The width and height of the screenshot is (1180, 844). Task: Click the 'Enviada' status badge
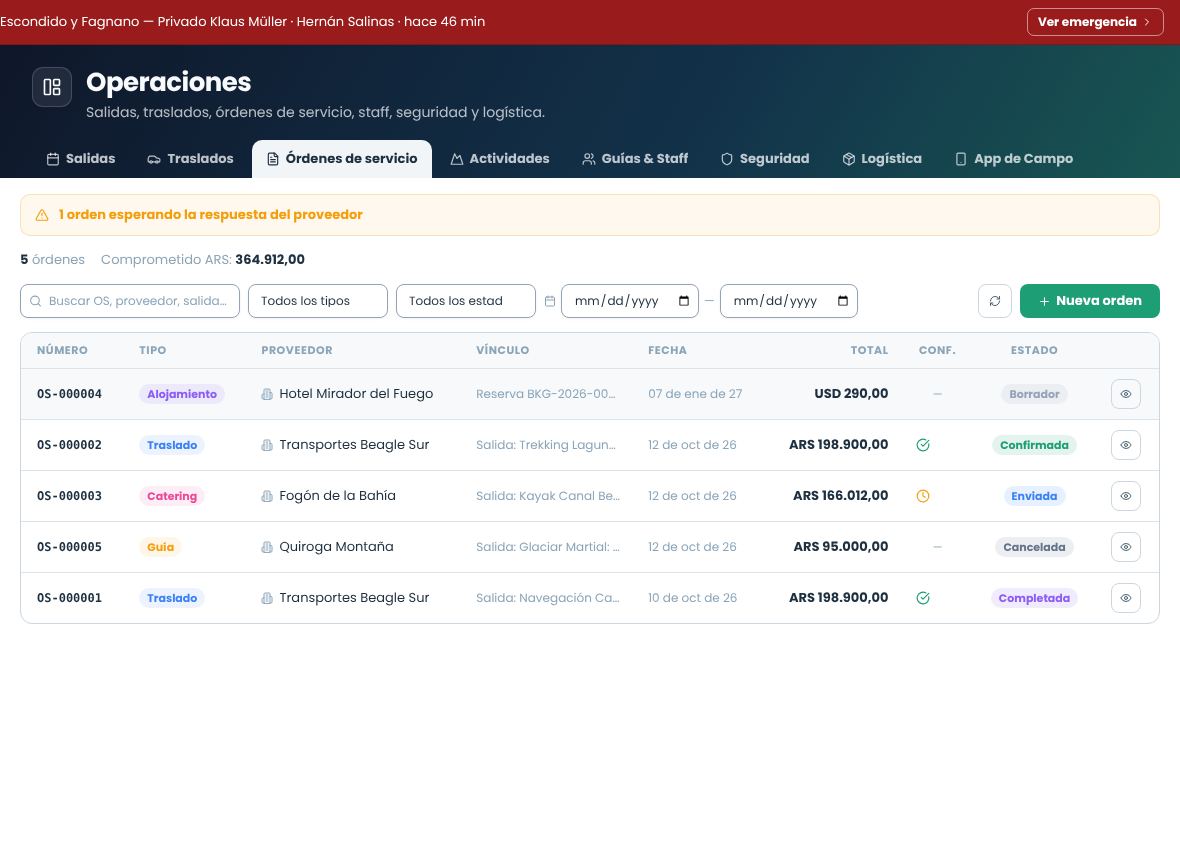point(1034,496)
